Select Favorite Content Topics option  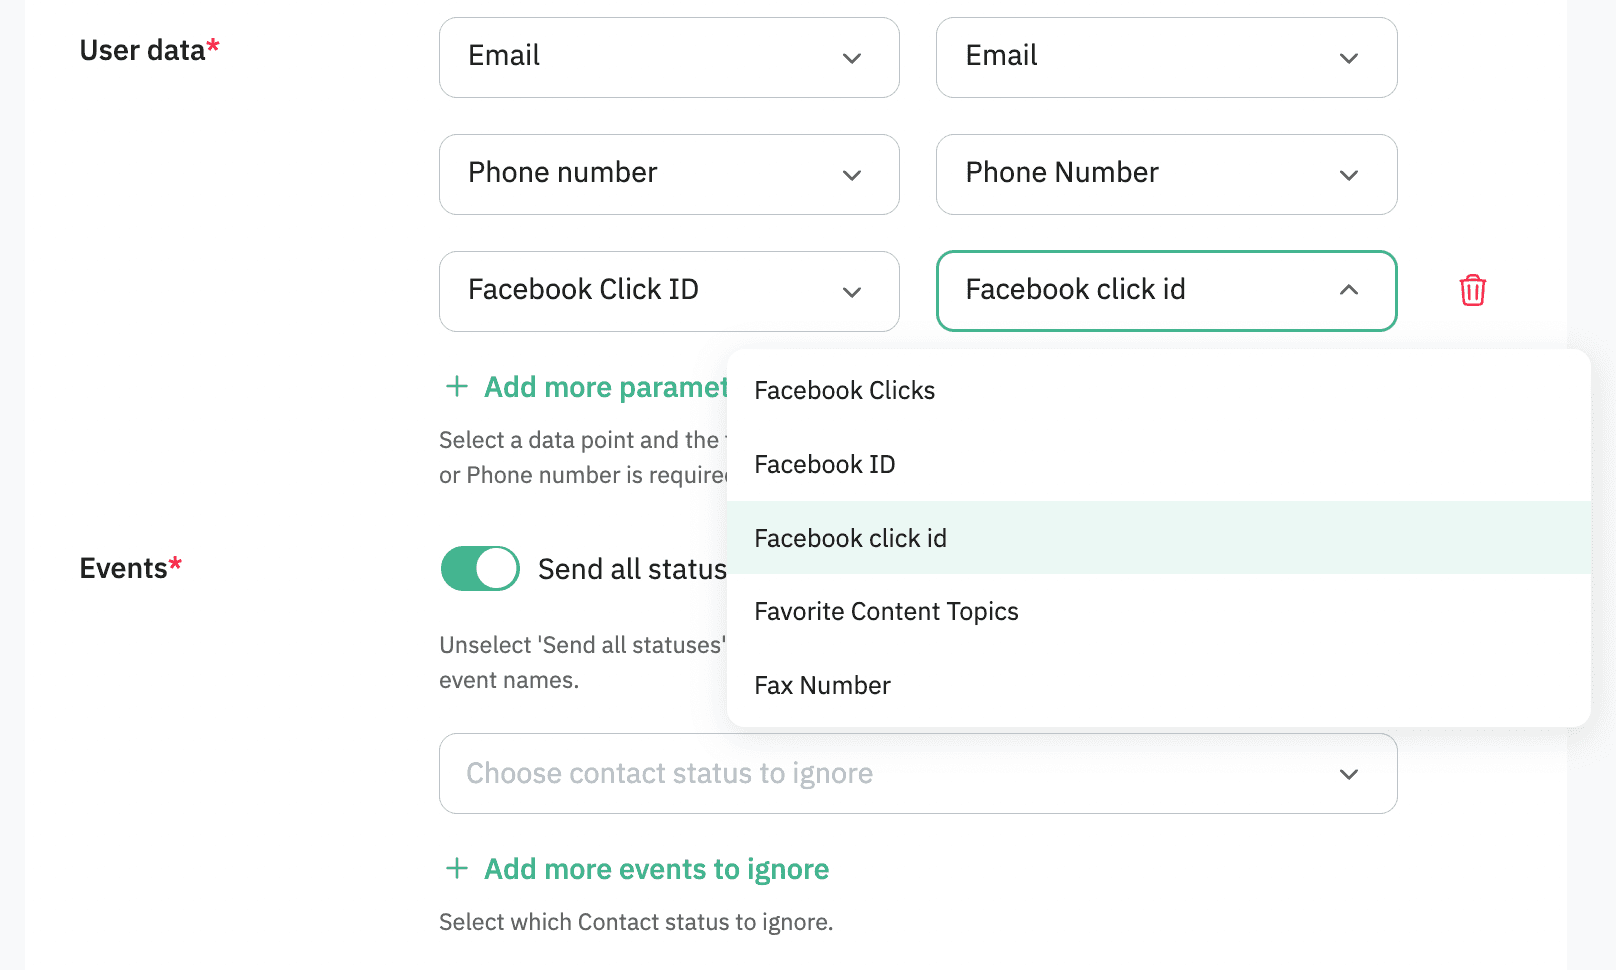point(886,611)
